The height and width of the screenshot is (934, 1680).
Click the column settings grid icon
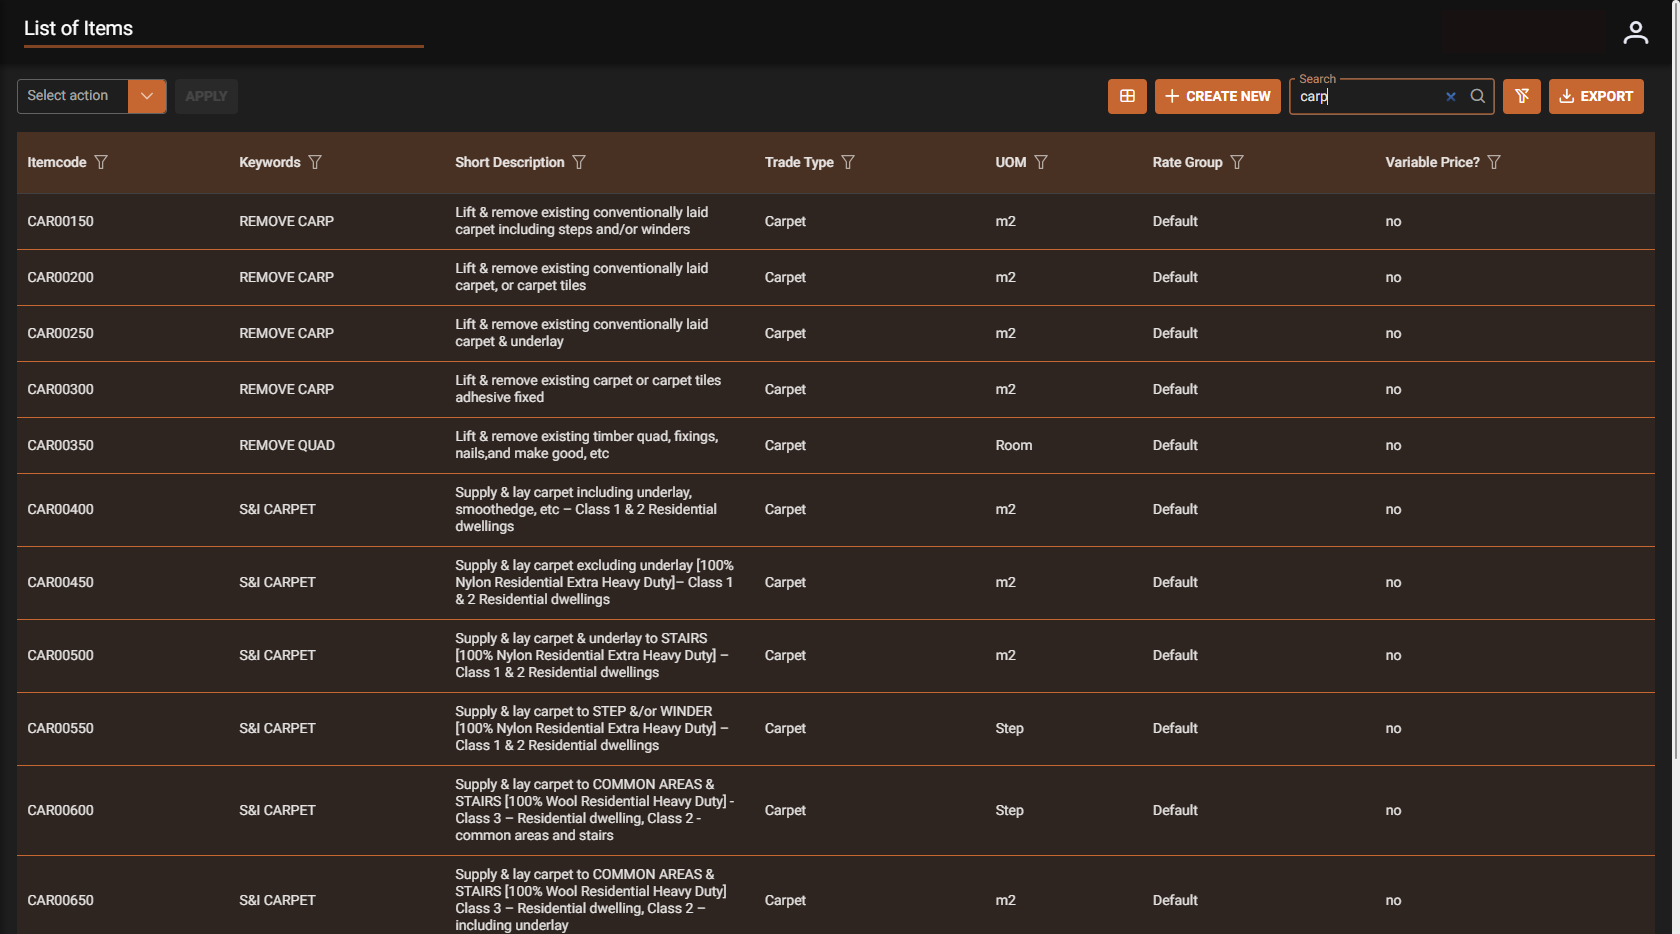(x=1127, y=96)
